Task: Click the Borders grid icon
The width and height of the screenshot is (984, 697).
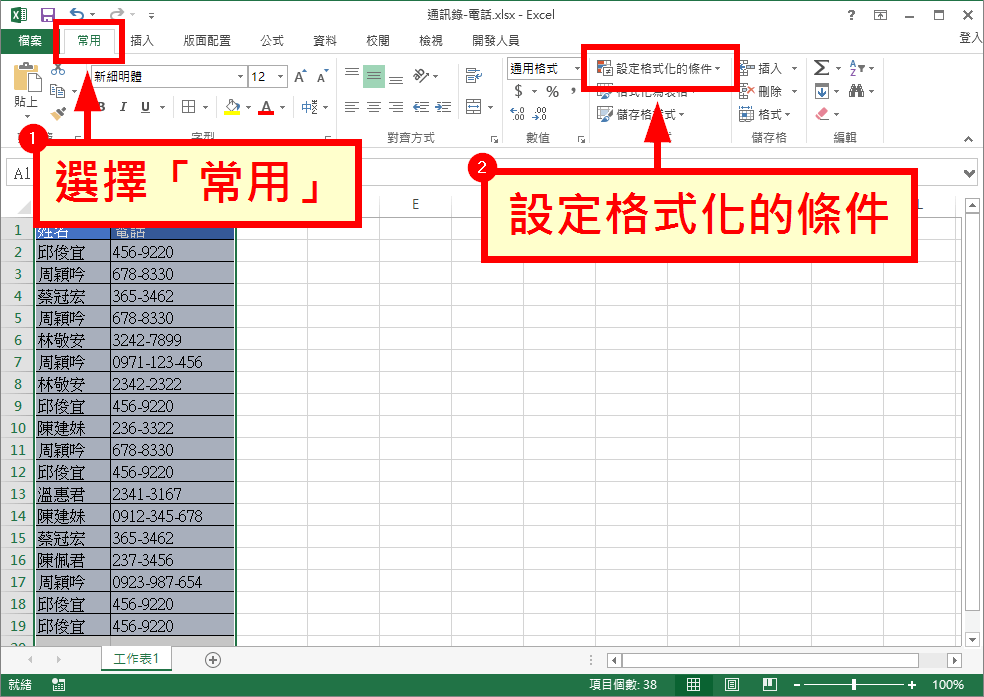Action: point(188,107)
